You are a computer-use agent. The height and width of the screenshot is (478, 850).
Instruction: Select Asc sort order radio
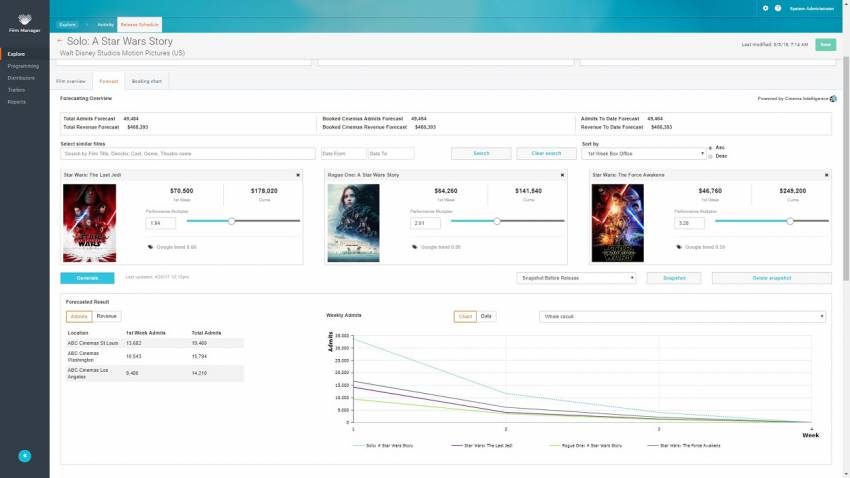click(x=710, y=148)
